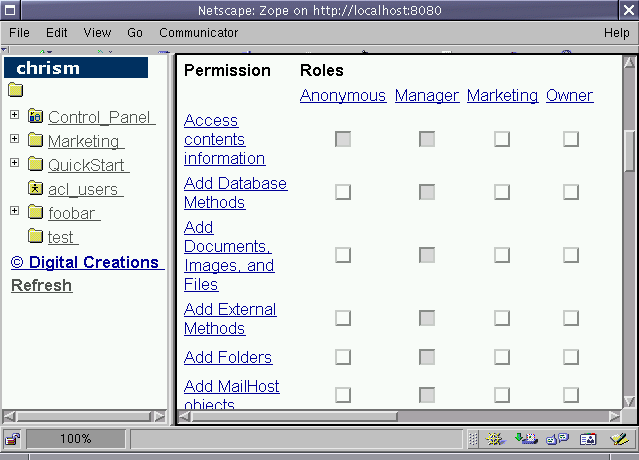
Task: Click the Control_Panel folder icon
Action: (35, 117)
